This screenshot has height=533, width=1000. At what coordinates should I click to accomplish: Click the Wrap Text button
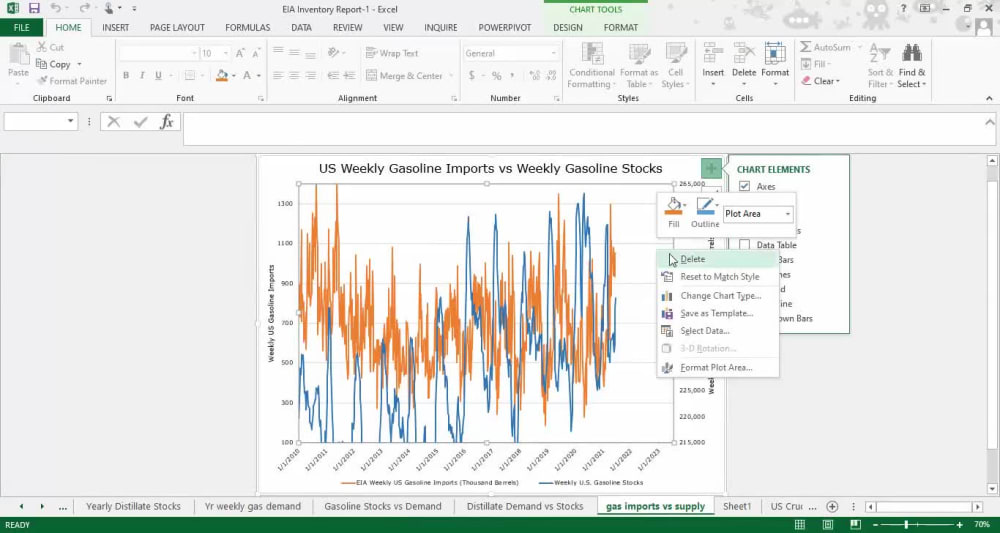392,54
